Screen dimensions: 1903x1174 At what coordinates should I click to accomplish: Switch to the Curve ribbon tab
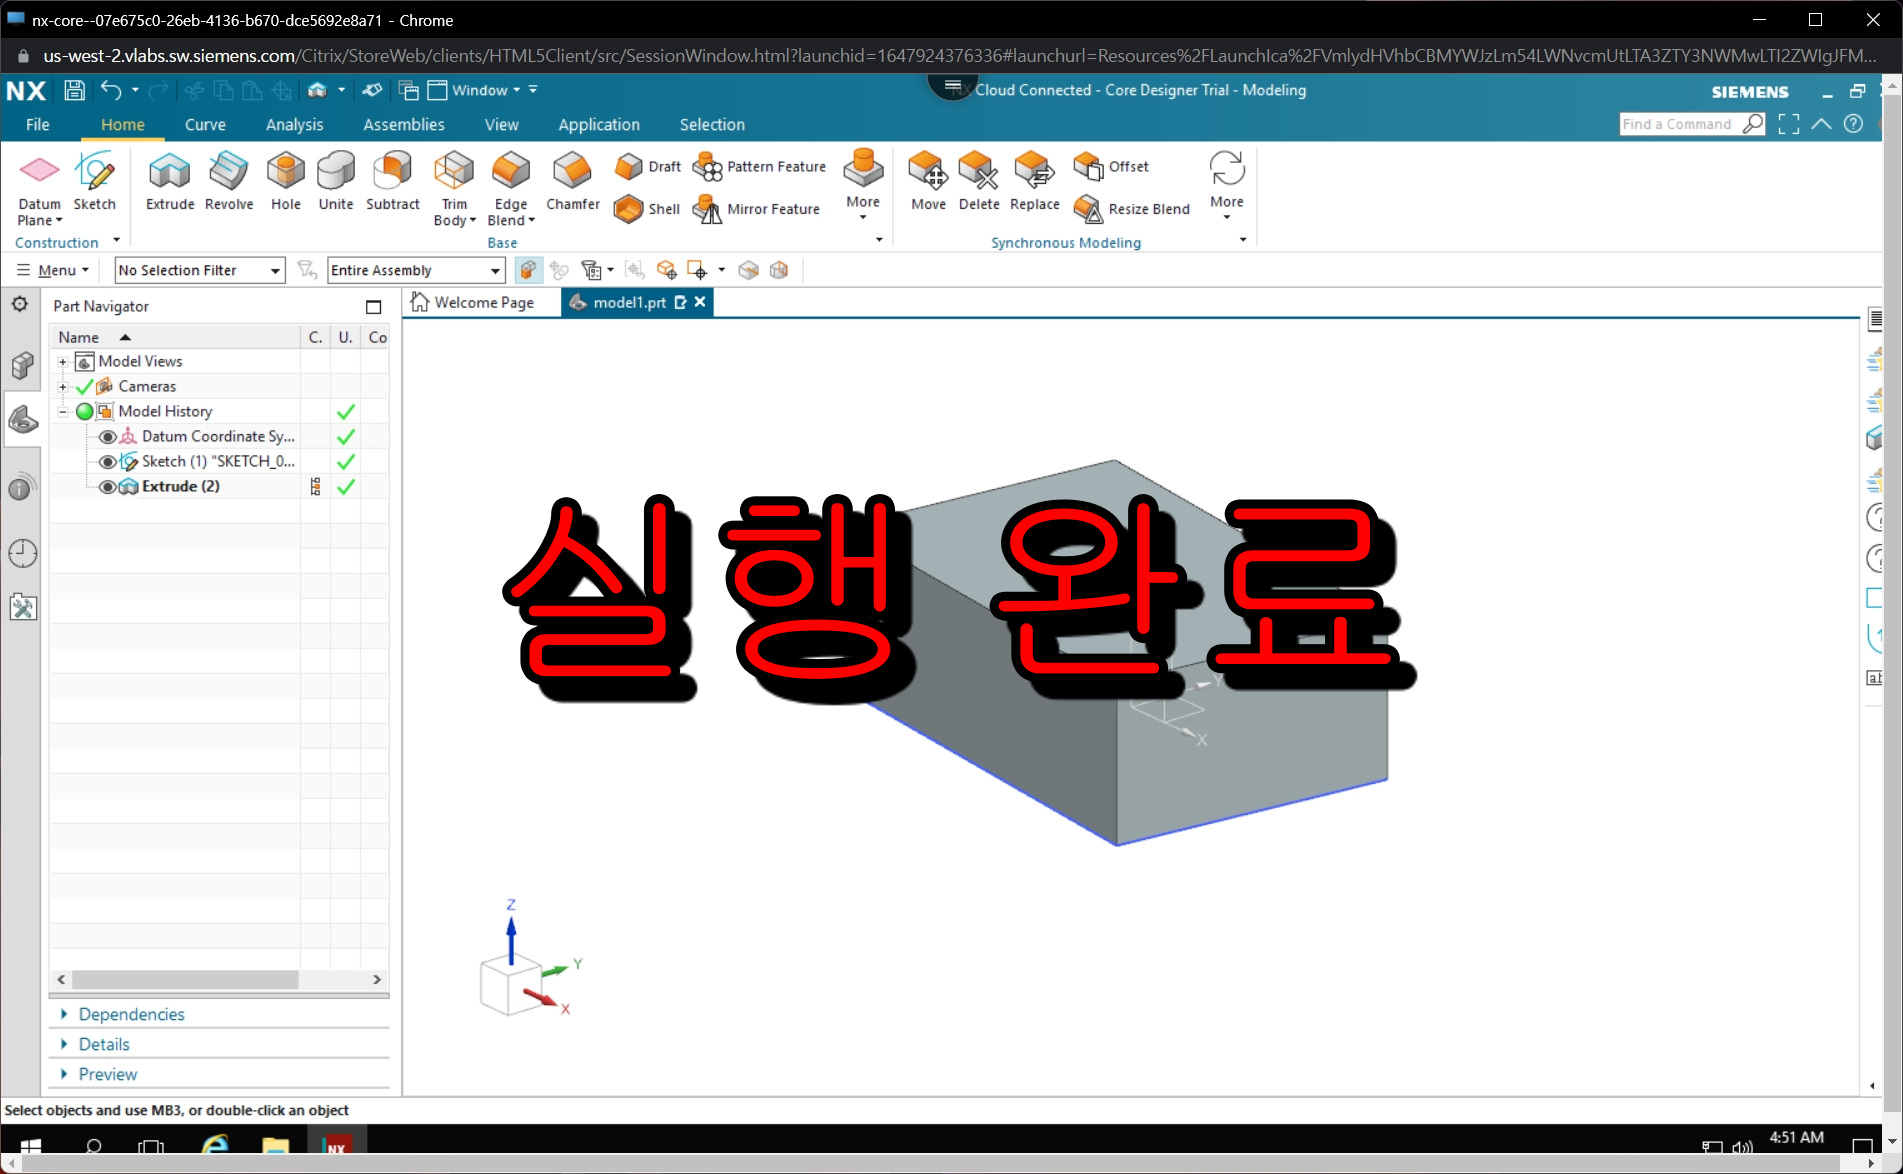(x=205, y=124)
